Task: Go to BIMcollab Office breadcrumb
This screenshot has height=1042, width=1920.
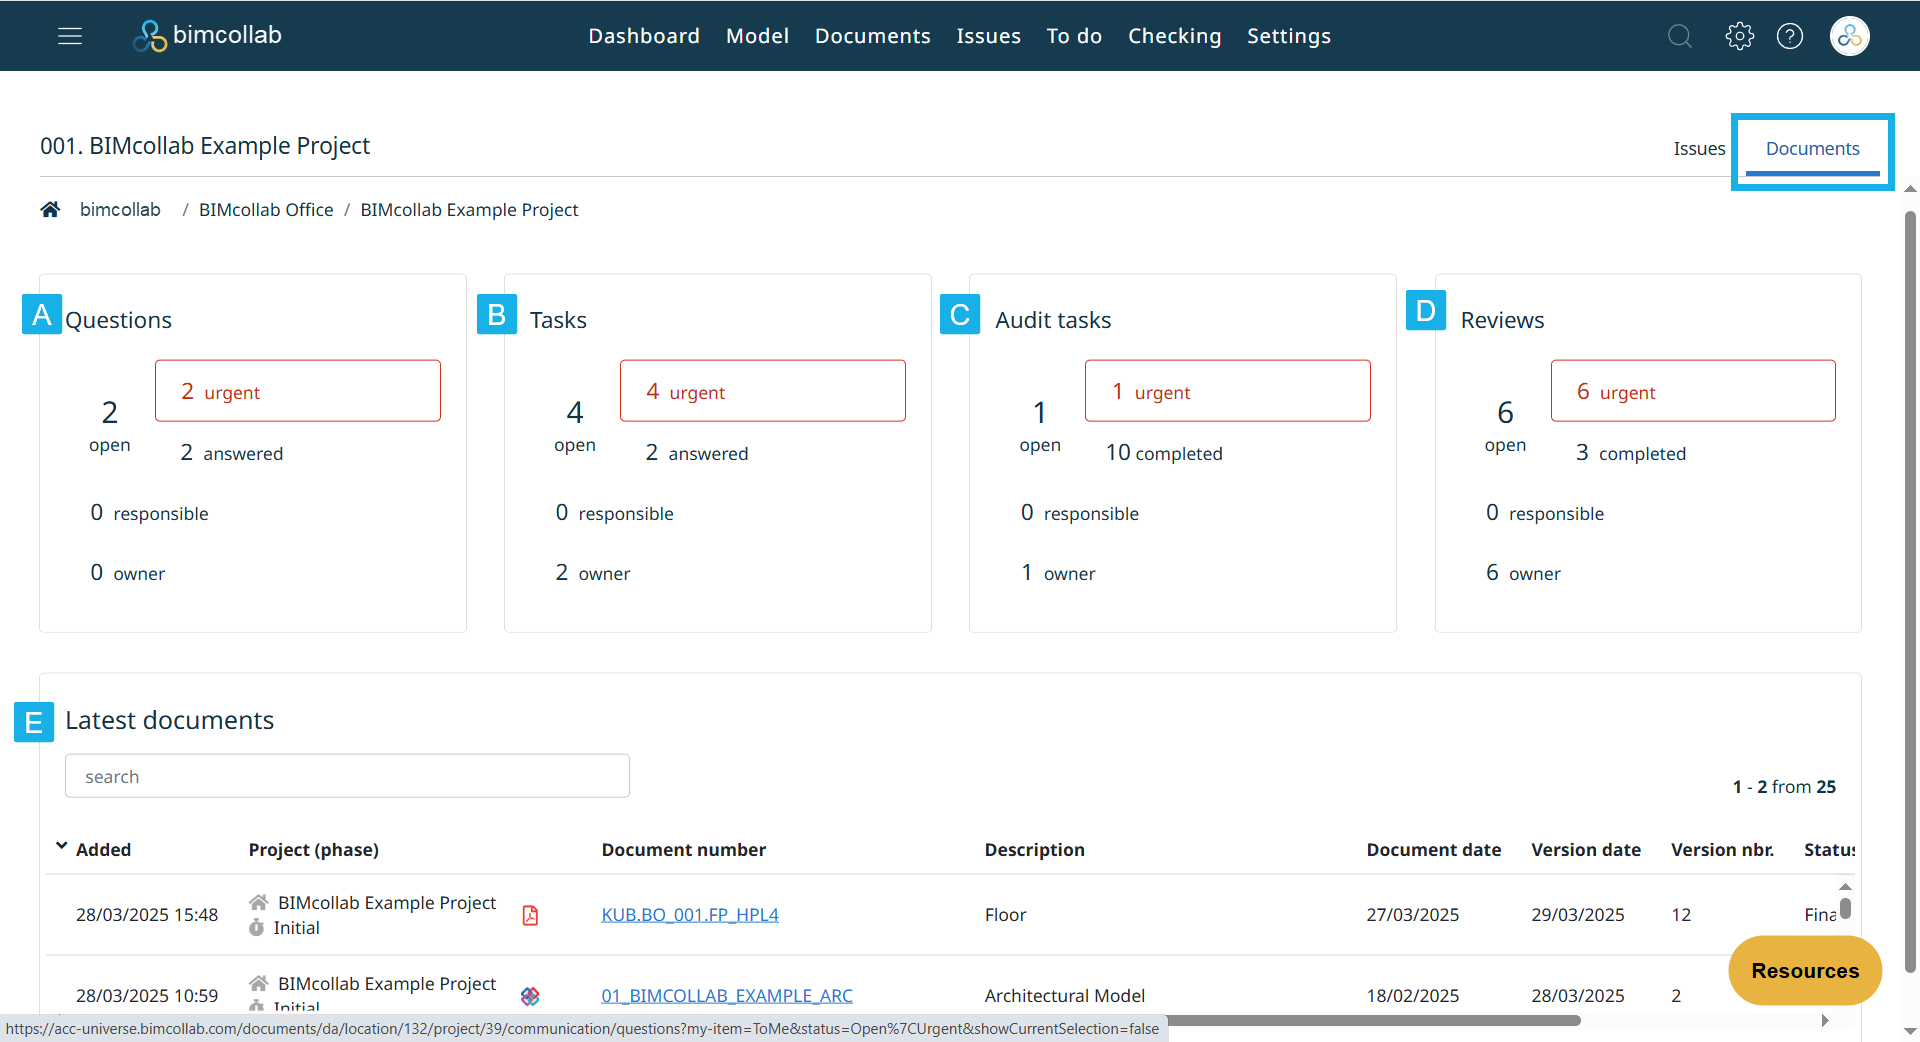Action: [x=266, y=209]
